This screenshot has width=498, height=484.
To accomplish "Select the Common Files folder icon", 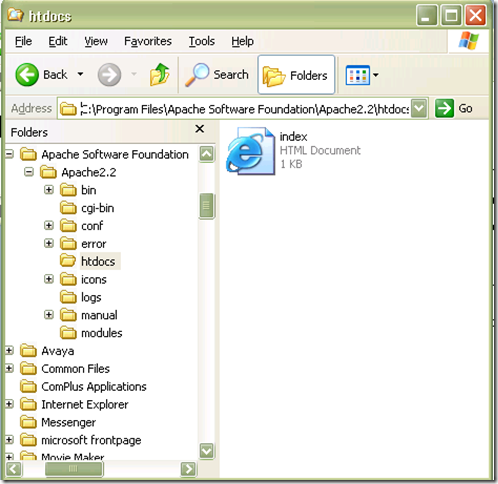I will [x=28, y=369].
